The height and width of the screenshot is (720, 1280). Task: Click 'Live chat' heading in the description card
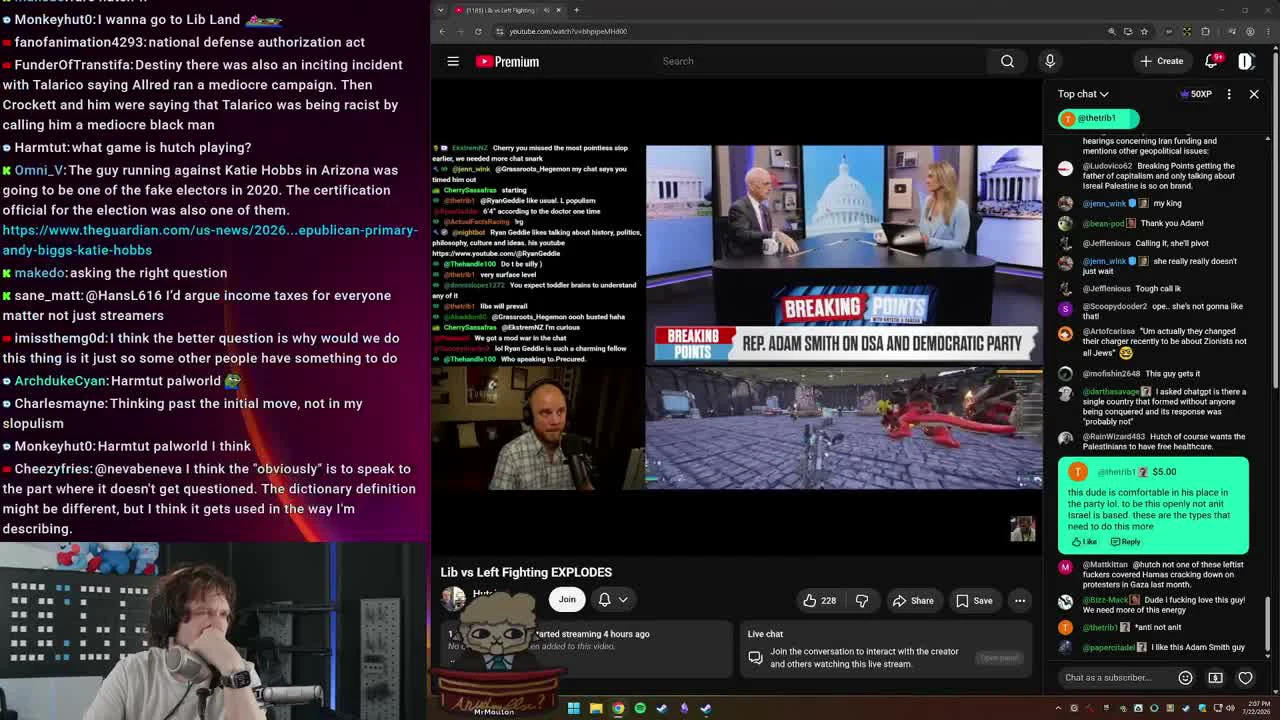(765, 634)
